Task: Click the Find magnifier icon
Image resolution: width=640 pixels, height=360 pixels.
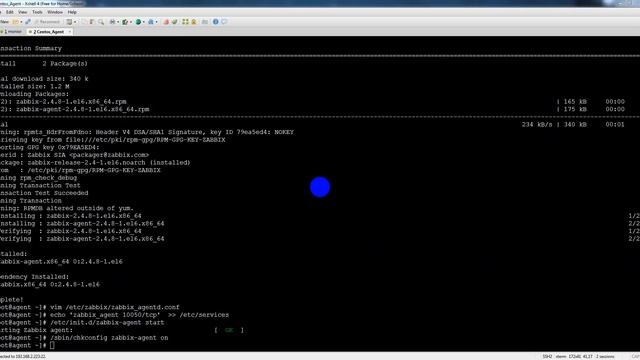Action: point(101,22)
